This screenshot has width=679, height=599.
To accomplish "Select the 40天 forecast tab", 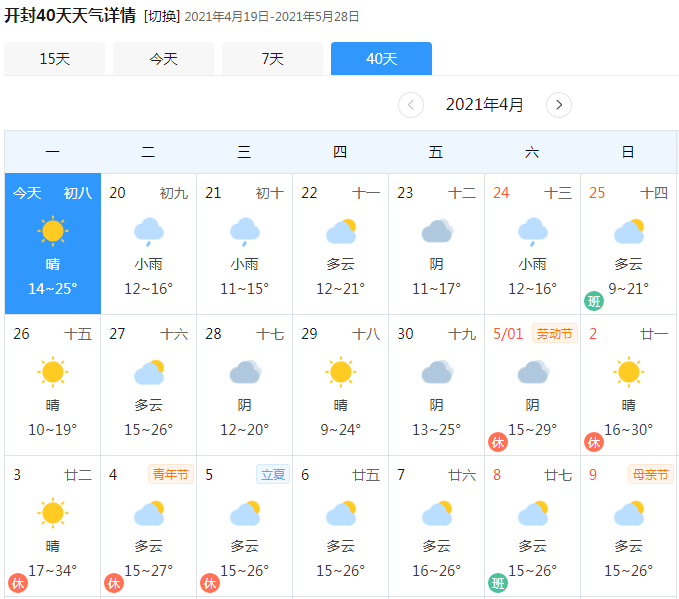I will (382, 58).
